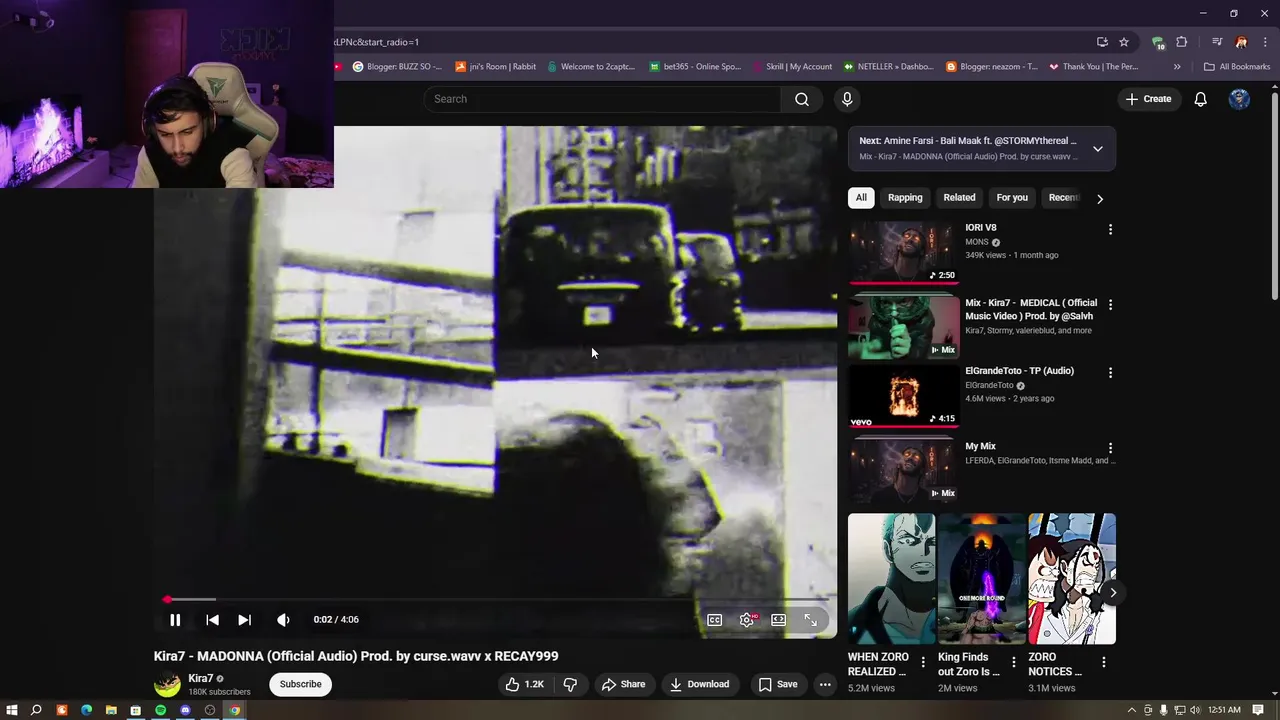Open the All Bookmarks folder

pyautogui.click(x=1237, y=67)
